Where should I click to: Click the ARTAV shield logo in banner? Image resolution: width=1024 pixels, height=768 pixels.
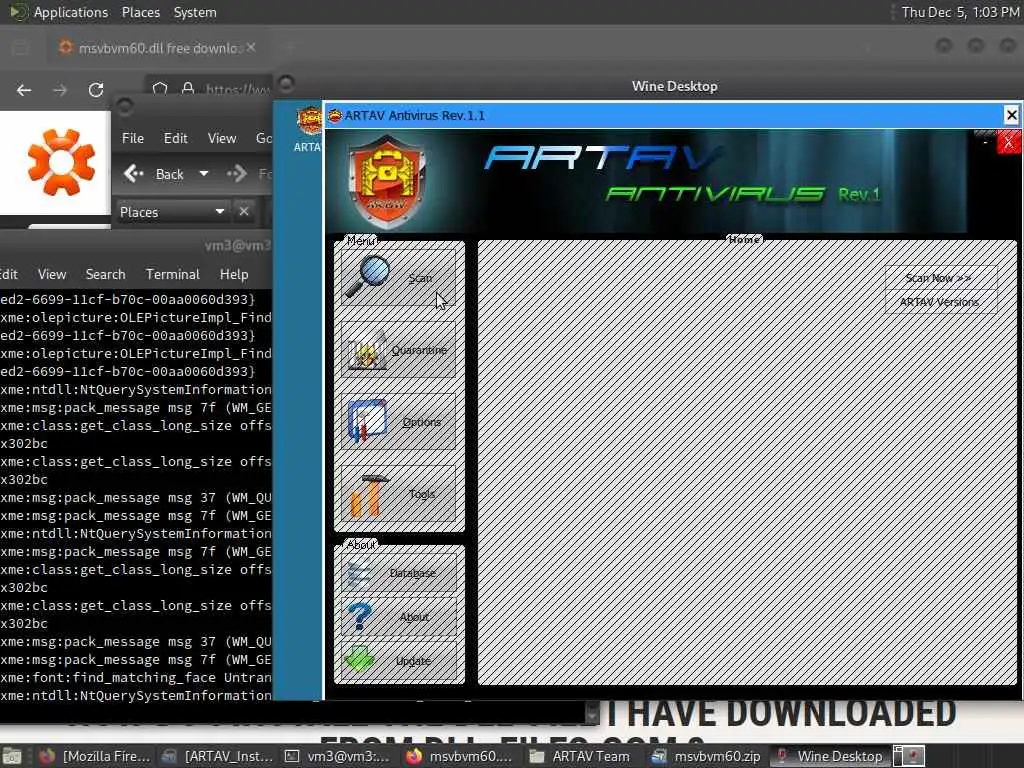[x=387, y=182]
